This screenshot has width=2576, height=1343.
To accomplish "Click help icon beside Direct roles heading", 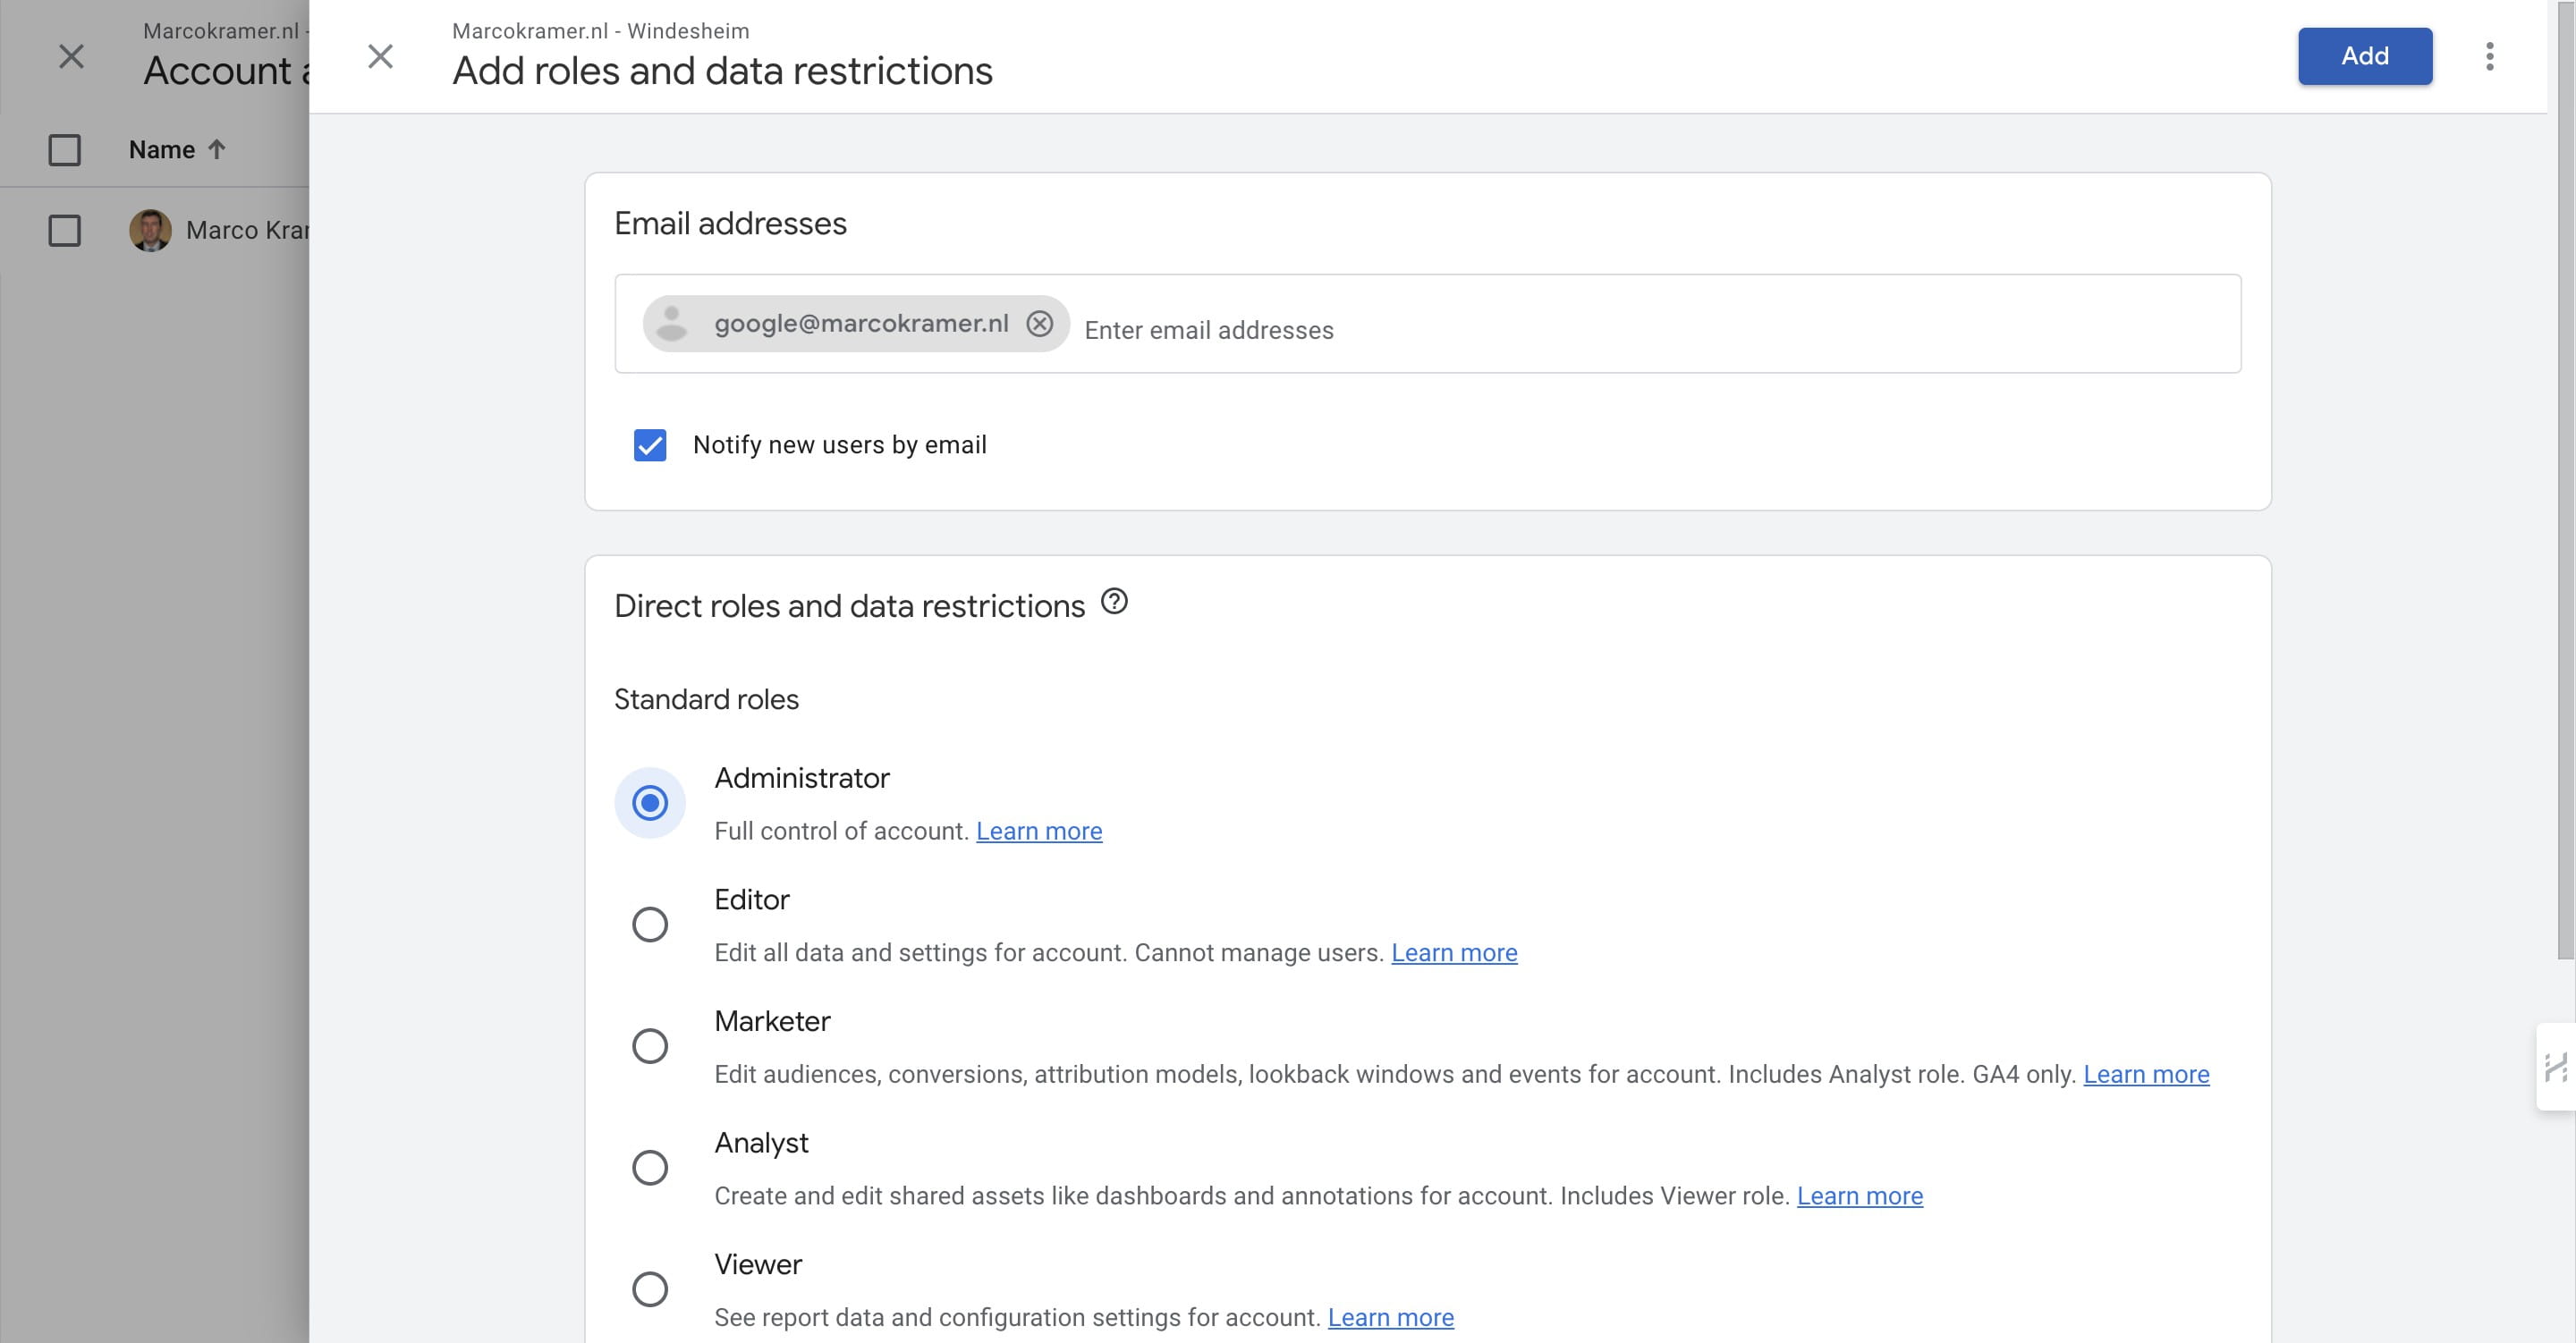I will pyautogui.click(x=1114, y=602).
